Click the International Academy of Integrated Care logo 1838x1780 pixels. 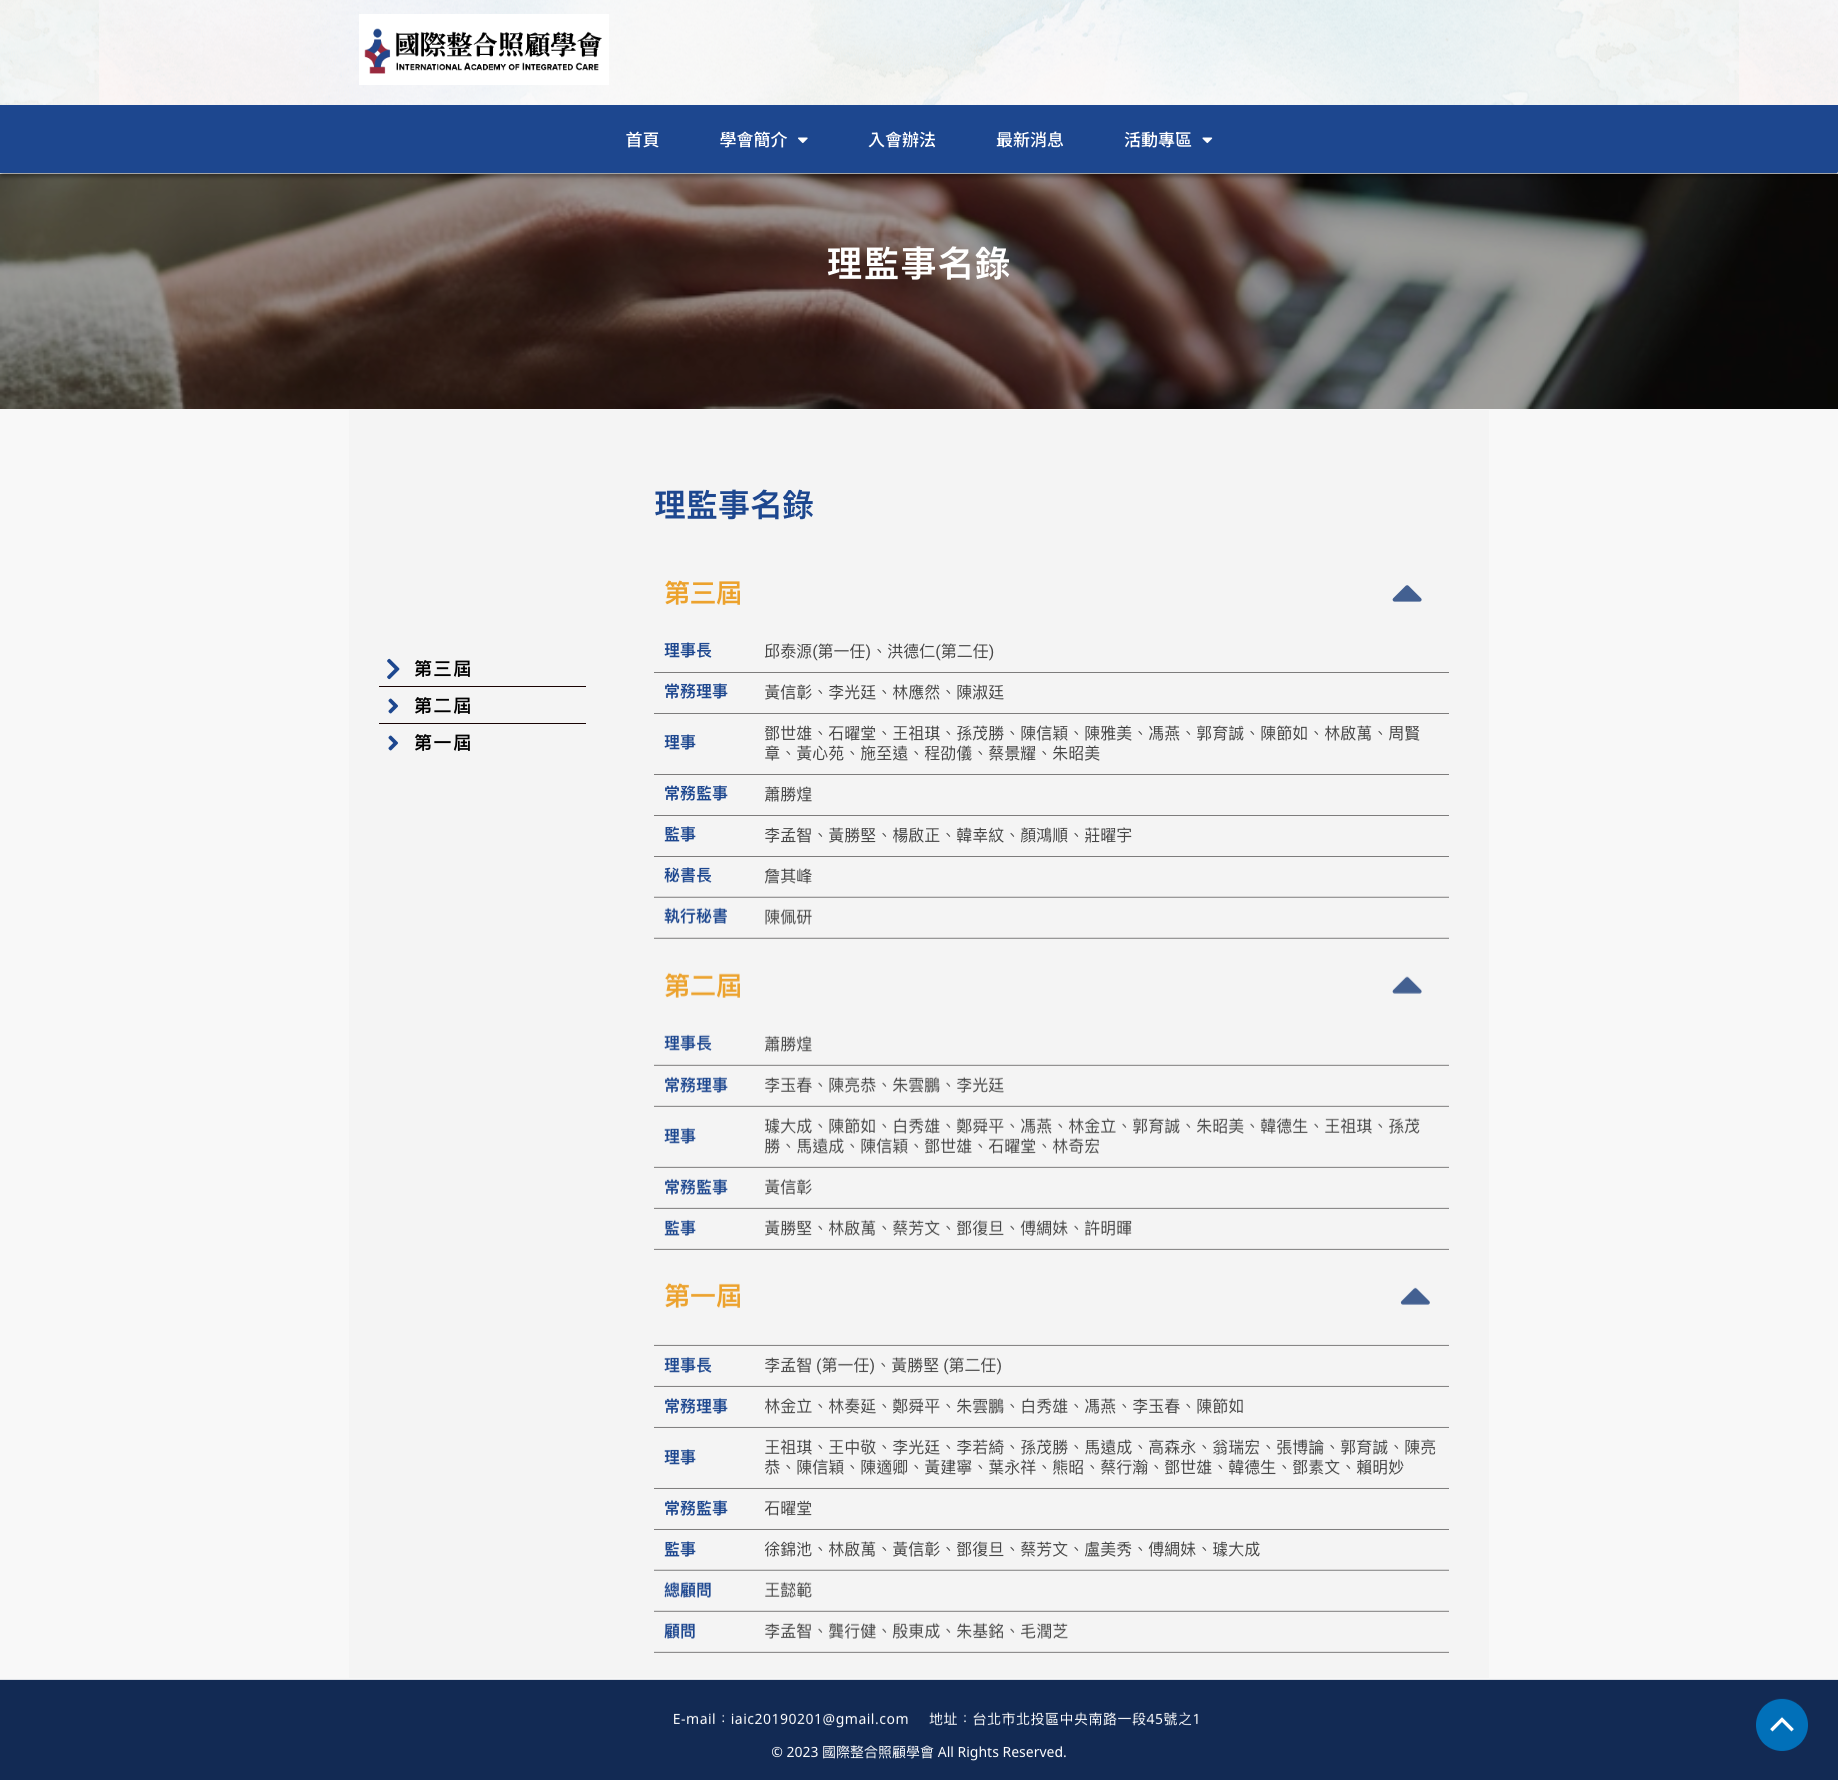483,50
